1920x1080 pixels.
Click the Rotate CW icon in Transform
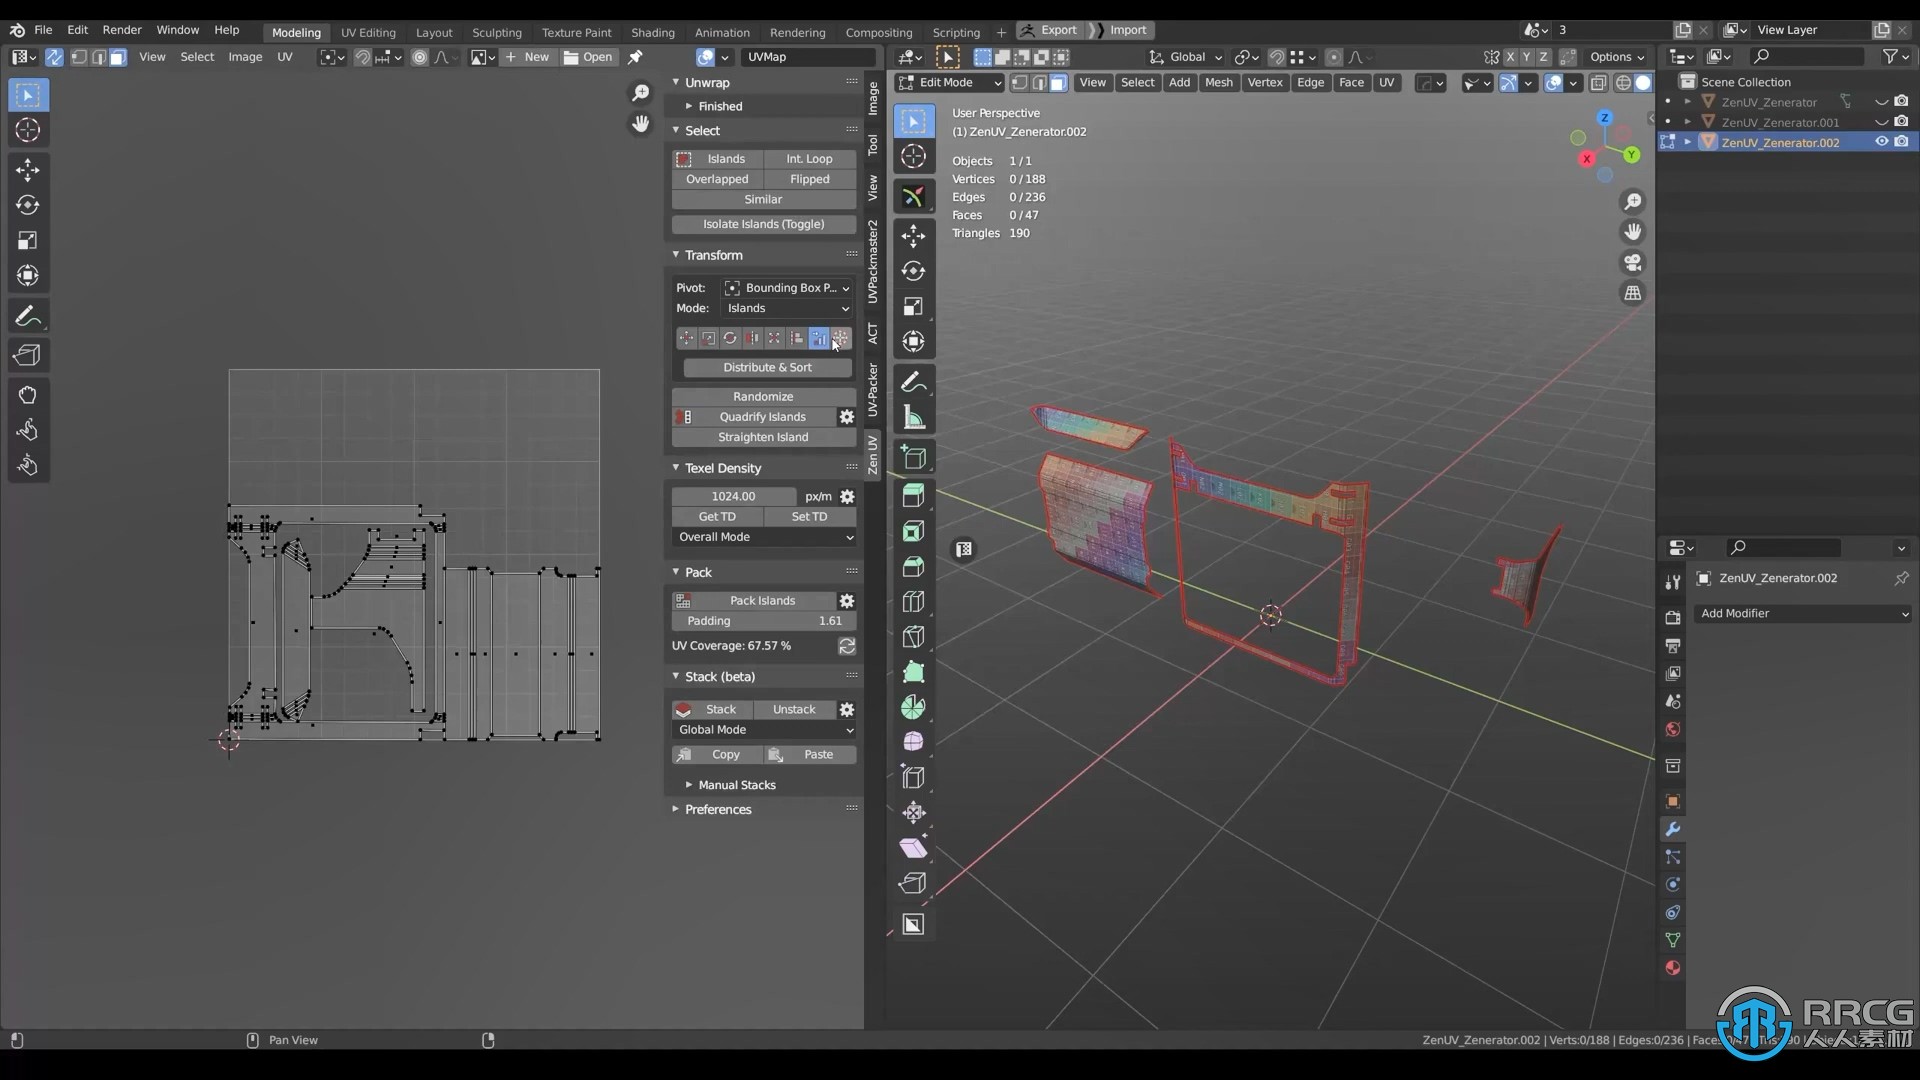(x=731, y=338)
